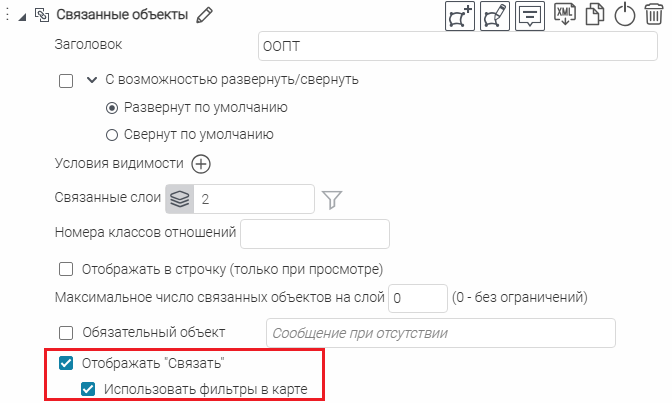Click the edit-object icon with pencil
Screen dimensions: 672x403
495,16
